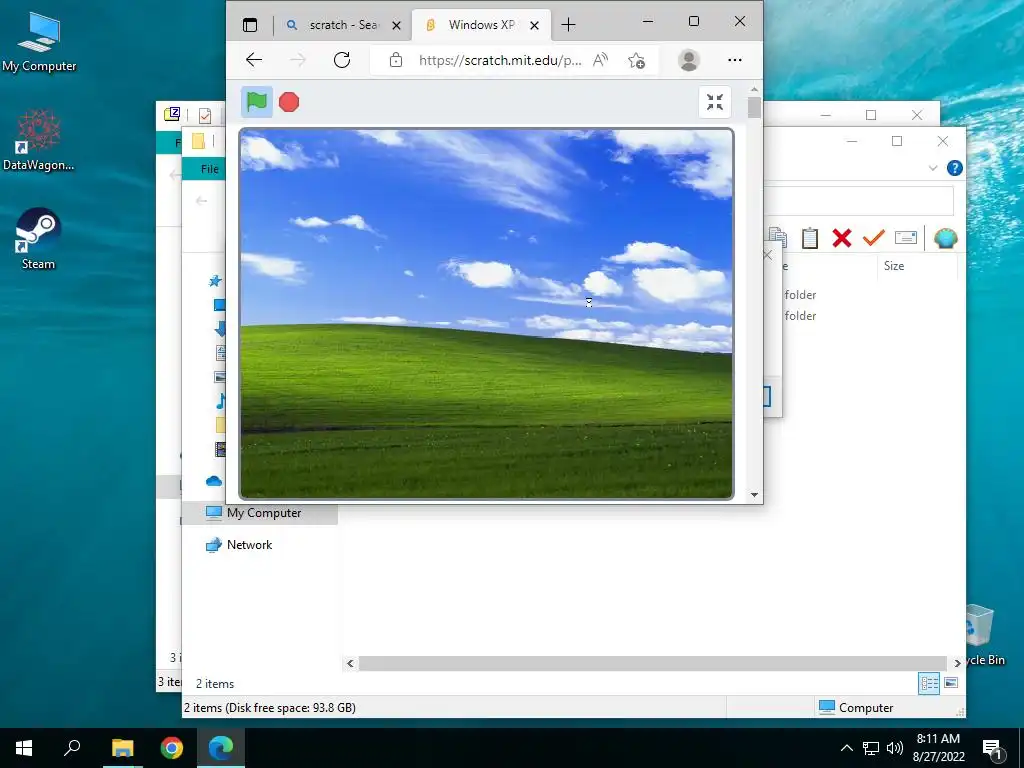Click the horizontal scrollbar right arrow
This screenshot has width=1024, height=768.
957,664
